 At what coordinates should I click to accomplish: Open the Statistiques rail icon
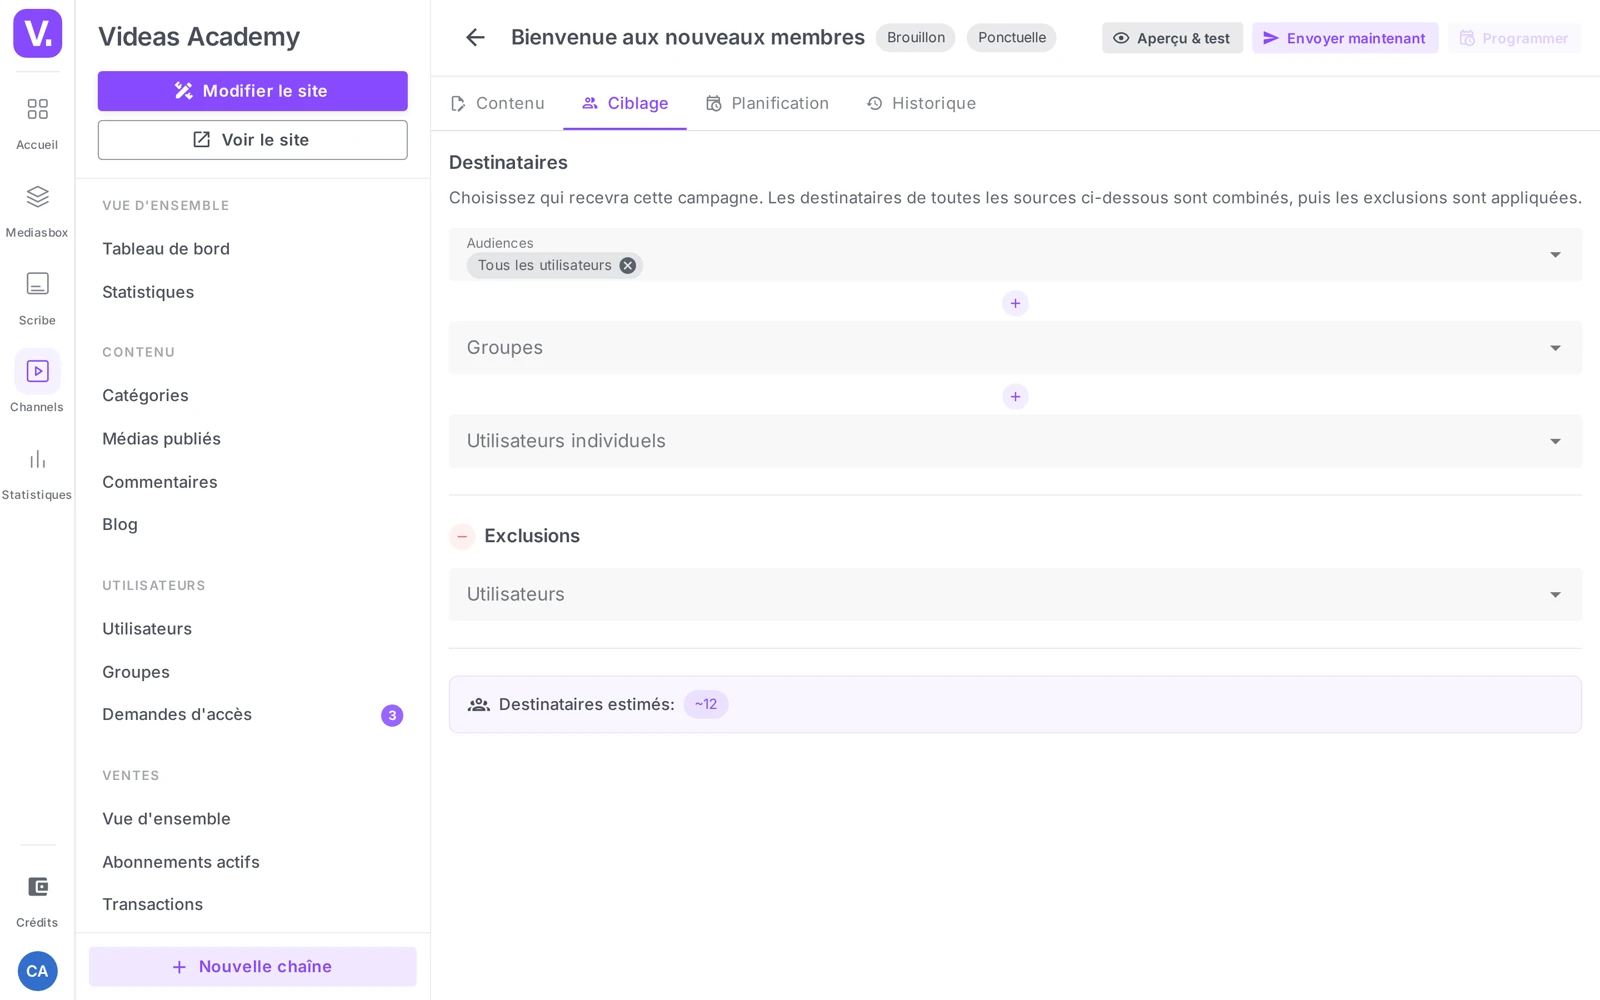pos(37,473)
